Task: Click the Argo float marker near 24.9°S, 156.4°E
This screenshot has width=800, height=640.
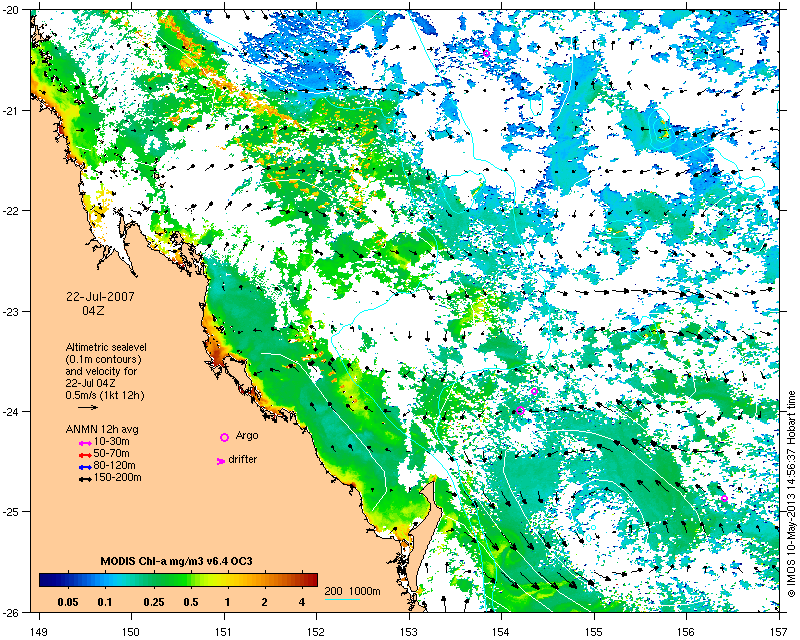Action: pos(724,499)
